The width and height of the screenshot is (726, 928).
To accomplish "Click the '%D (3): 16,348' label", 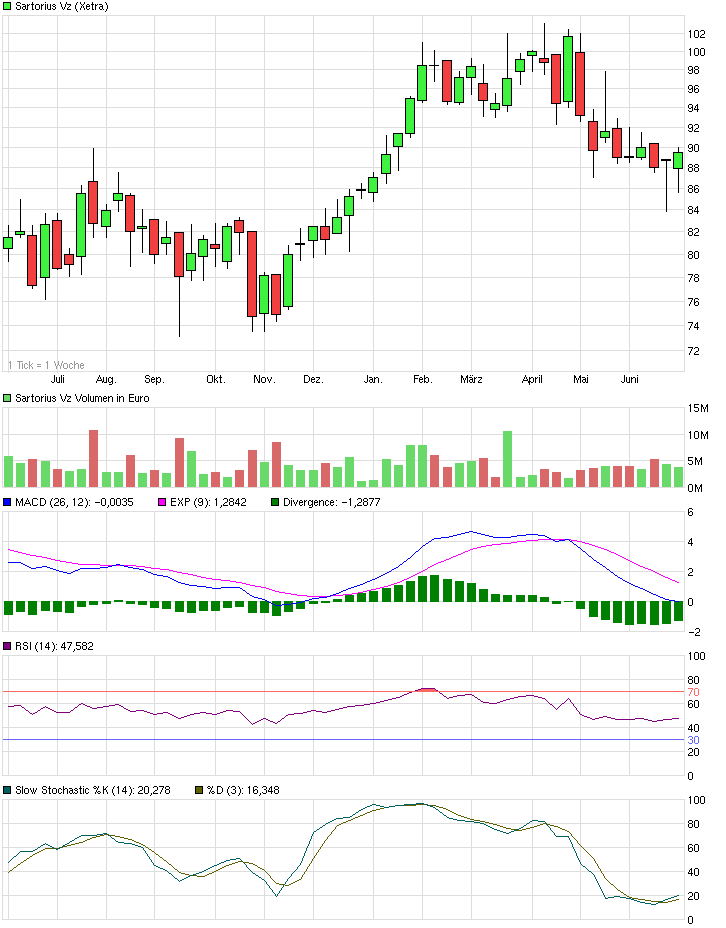I will (243, 790).
